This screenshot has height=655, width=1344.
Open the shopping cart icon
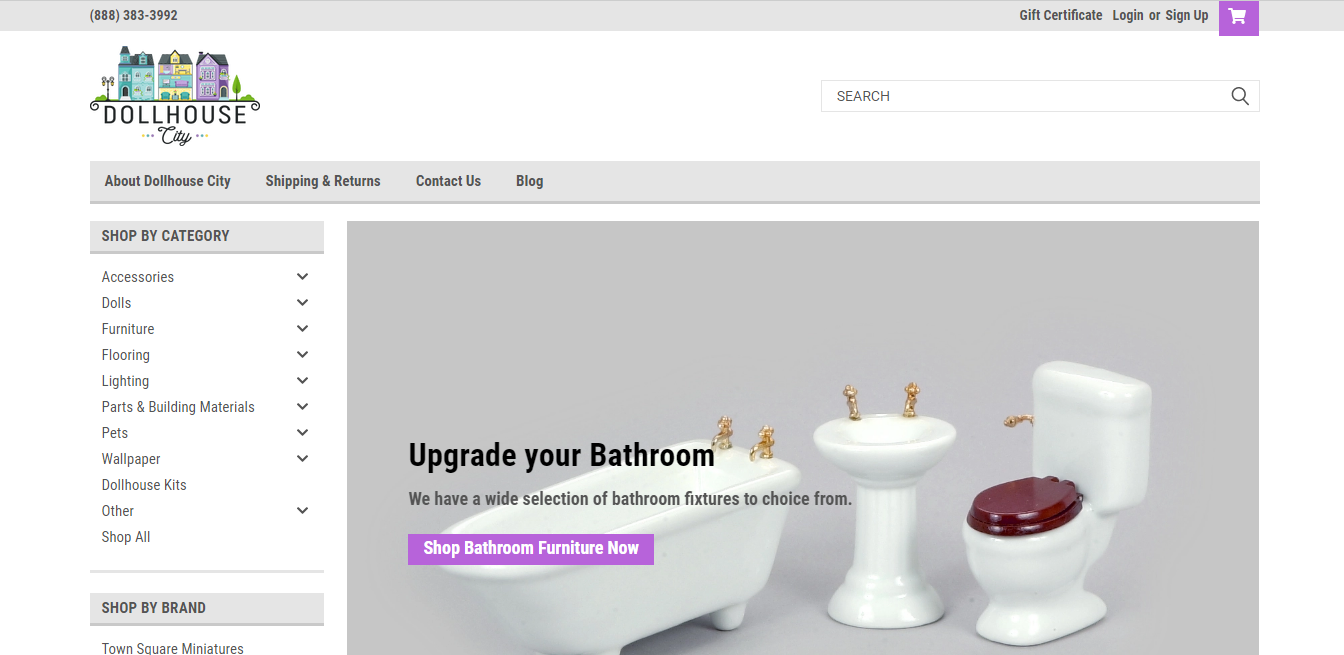(x=1238, y=16)
